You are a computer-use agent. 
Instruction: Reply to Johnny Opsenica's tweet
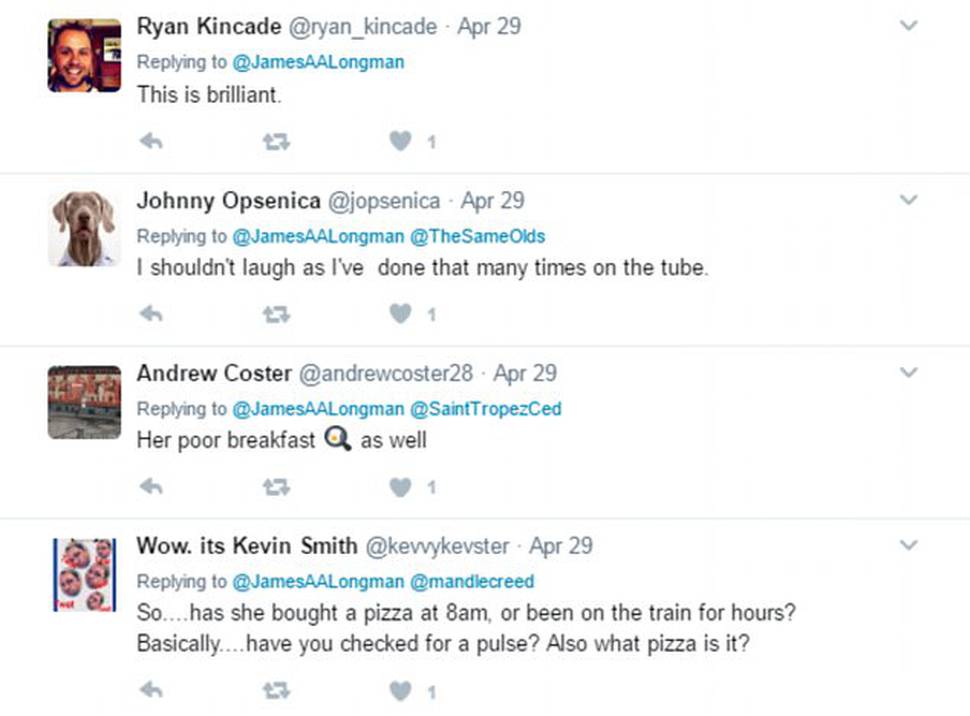pos(151,314)
